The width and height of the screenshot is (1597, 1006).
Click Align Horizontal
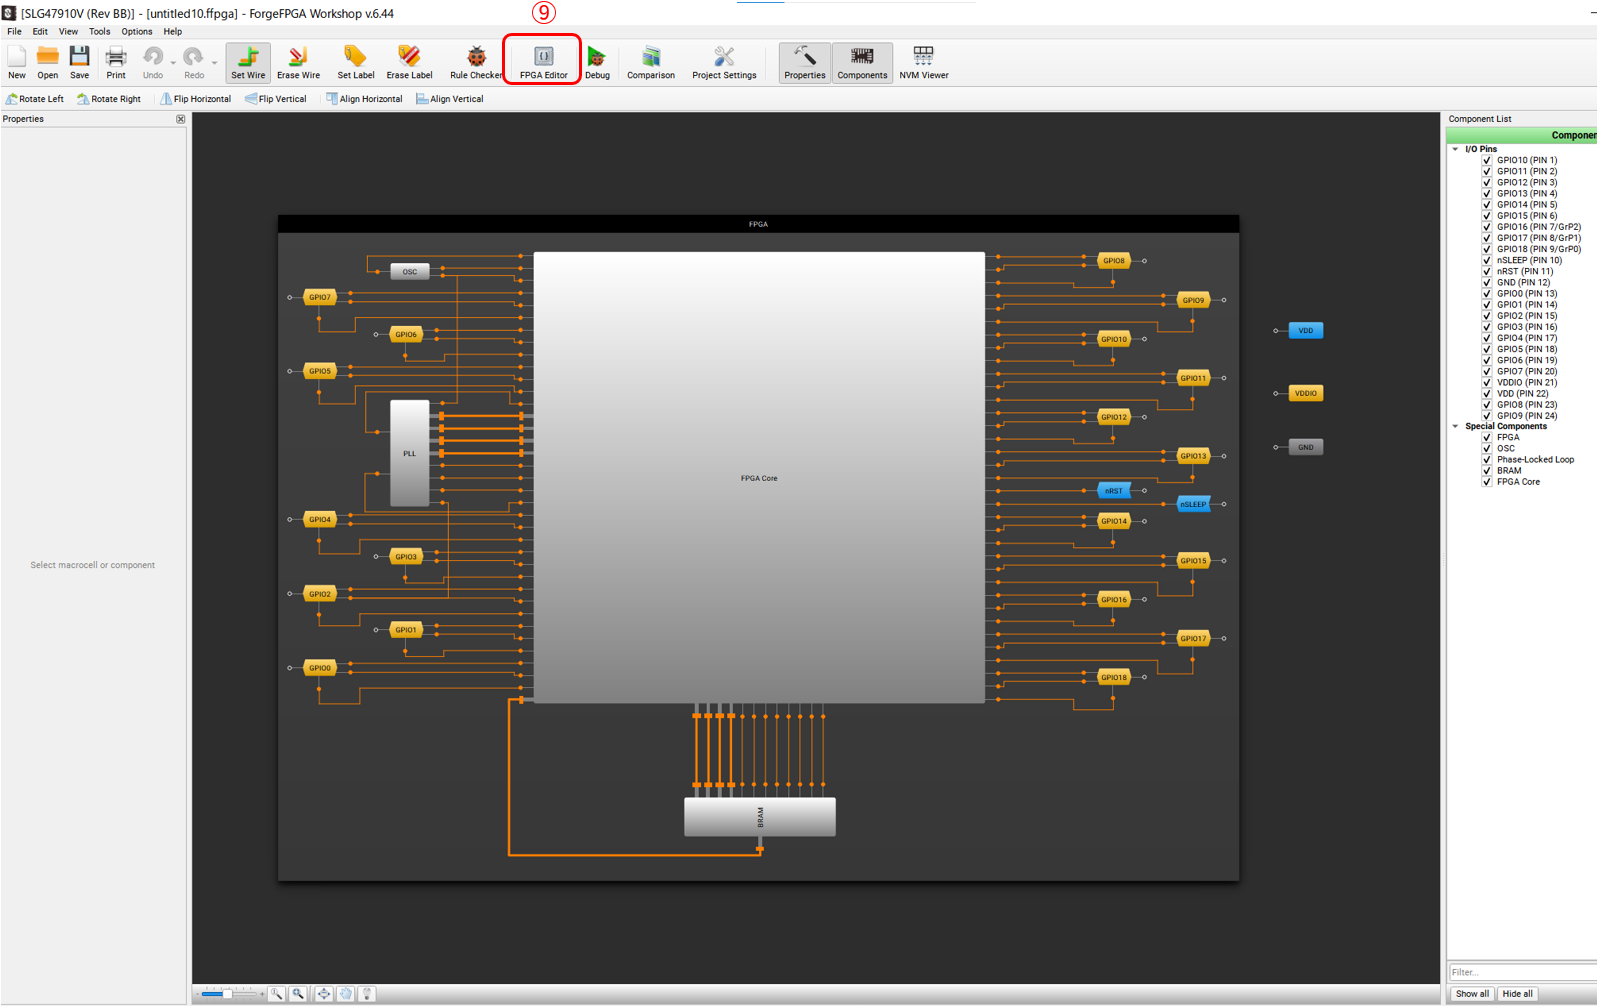364,99
